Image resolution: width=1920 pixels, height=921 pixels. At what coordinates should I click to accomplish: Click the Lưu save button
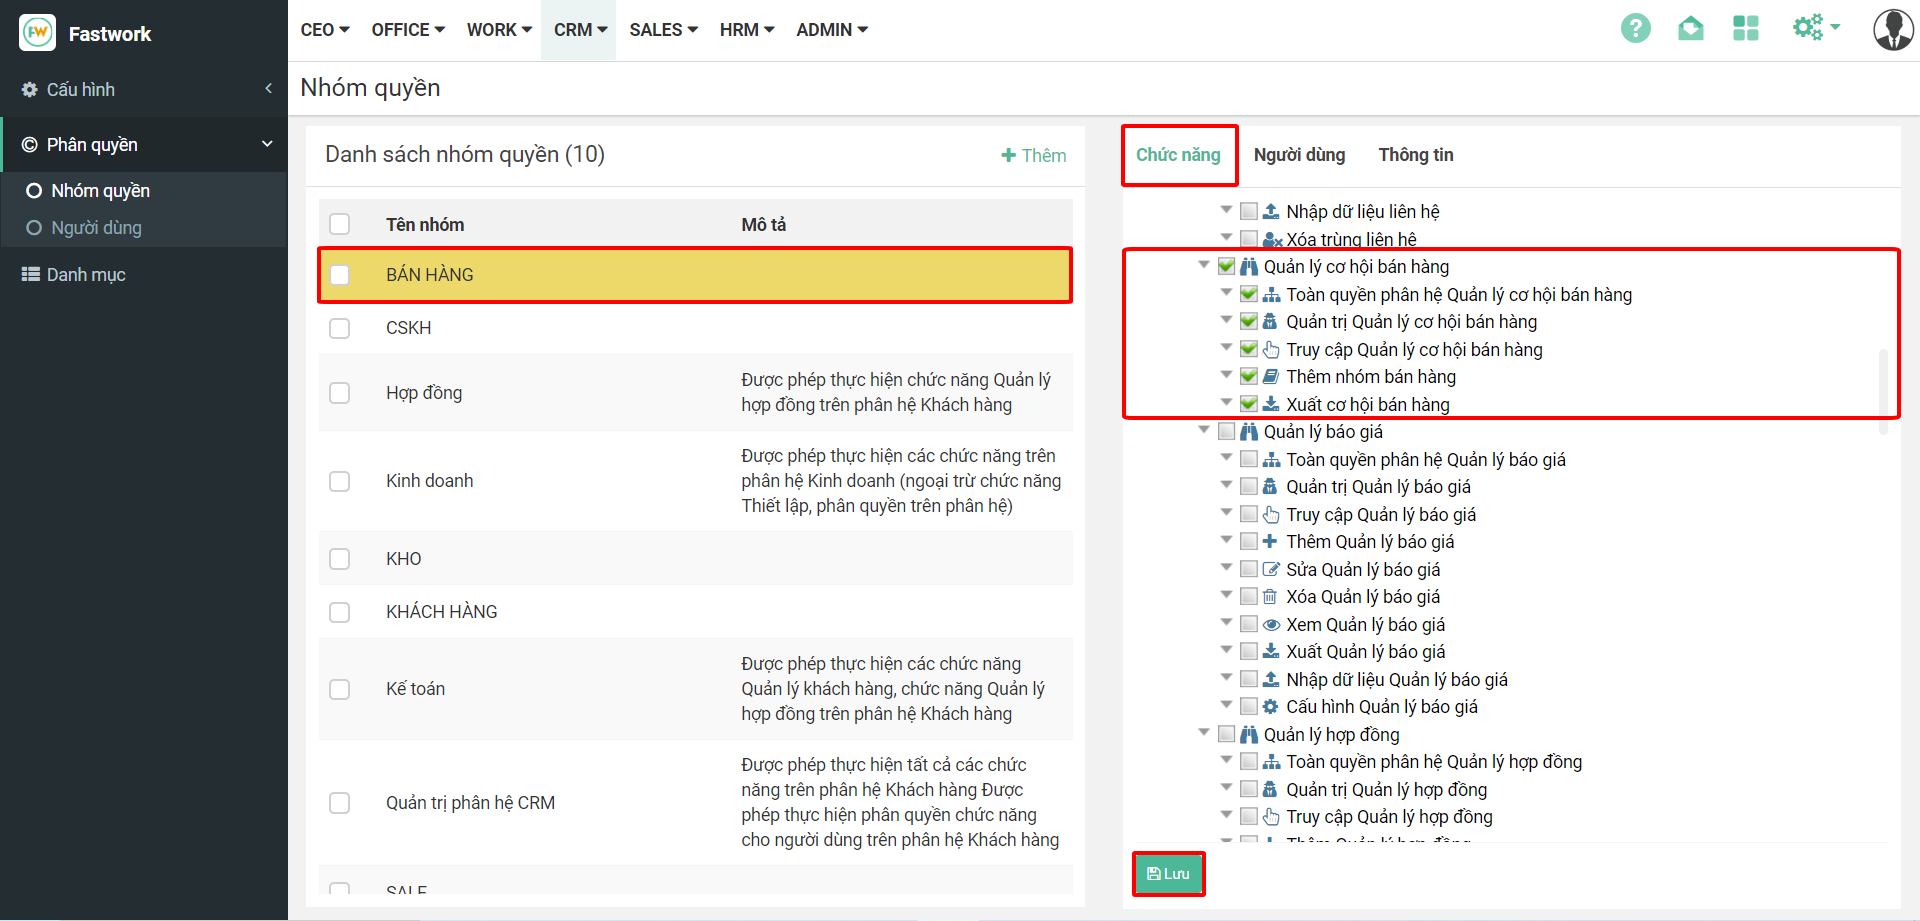(x=1168, y=874)
